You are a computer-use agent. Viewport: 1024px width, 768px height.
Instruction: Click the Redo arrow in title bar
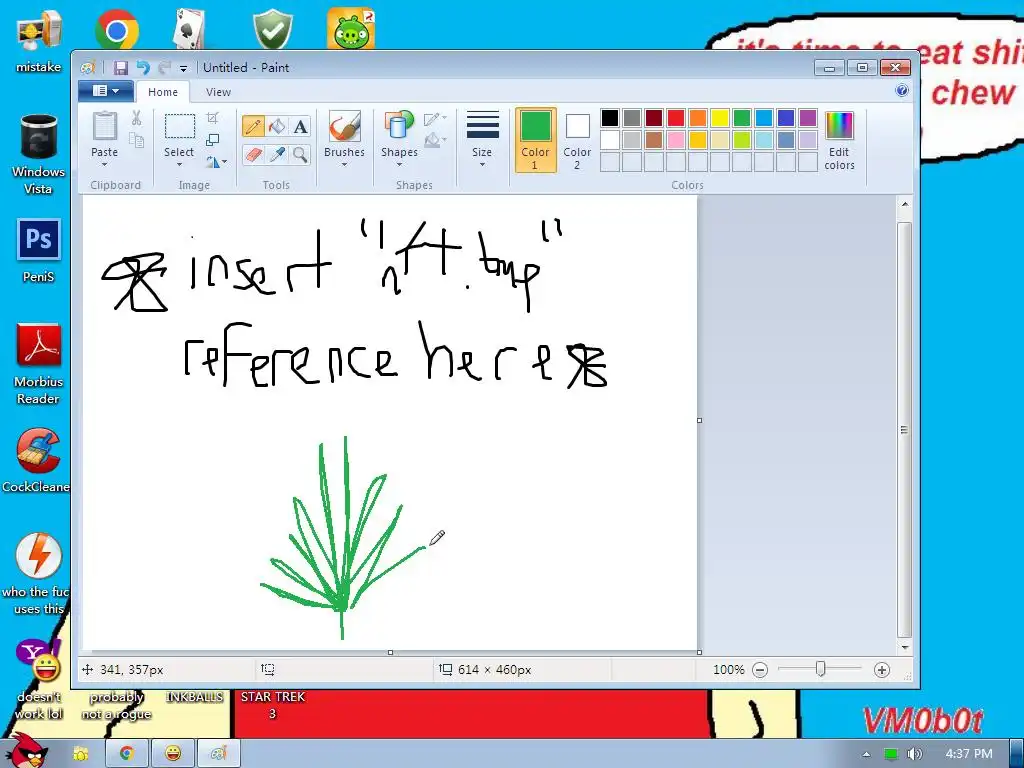164,67
